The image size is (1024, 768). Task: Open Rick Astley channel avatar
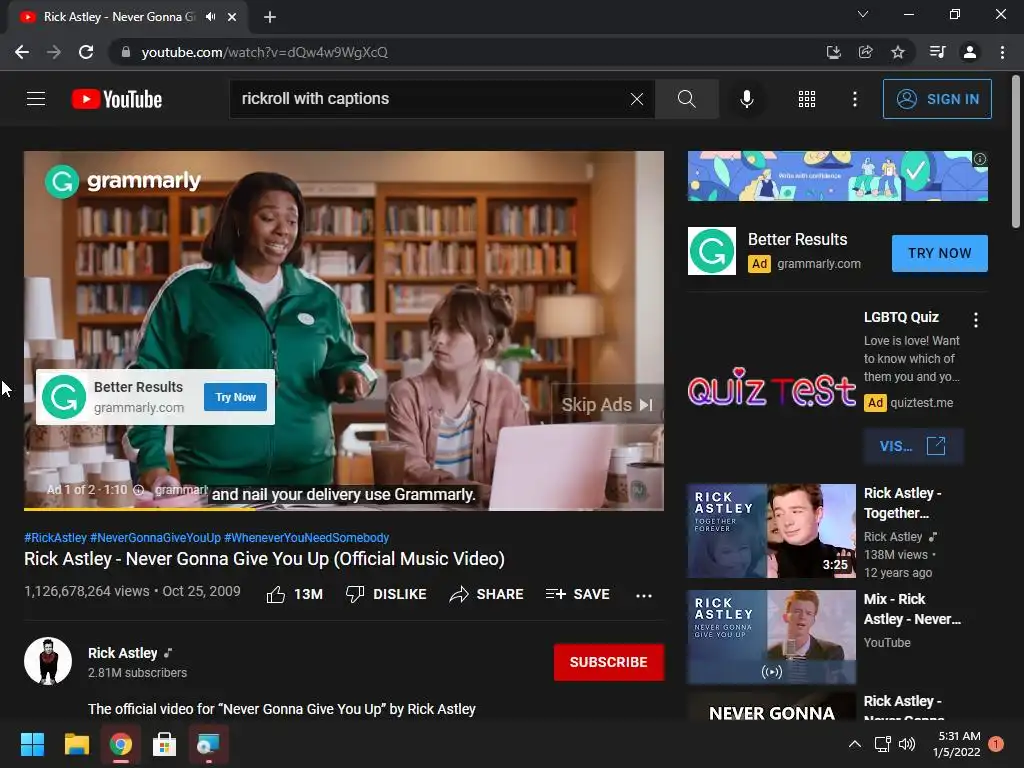pos(48,661)
